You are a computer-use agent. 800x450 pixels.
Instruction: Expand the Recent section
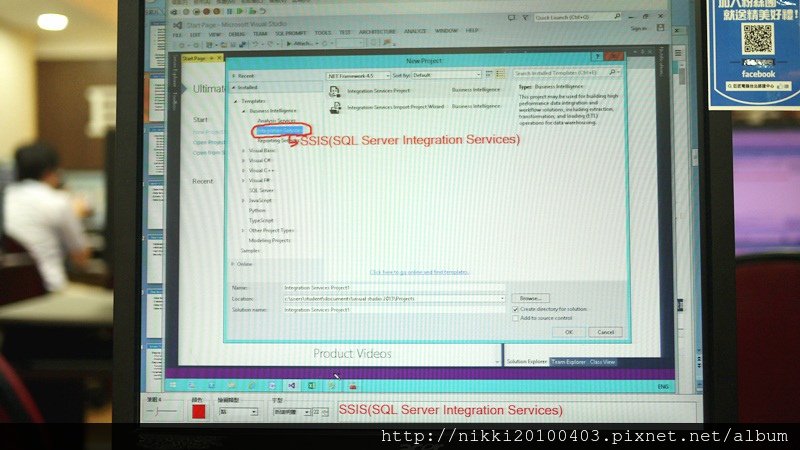coord(234,76)
